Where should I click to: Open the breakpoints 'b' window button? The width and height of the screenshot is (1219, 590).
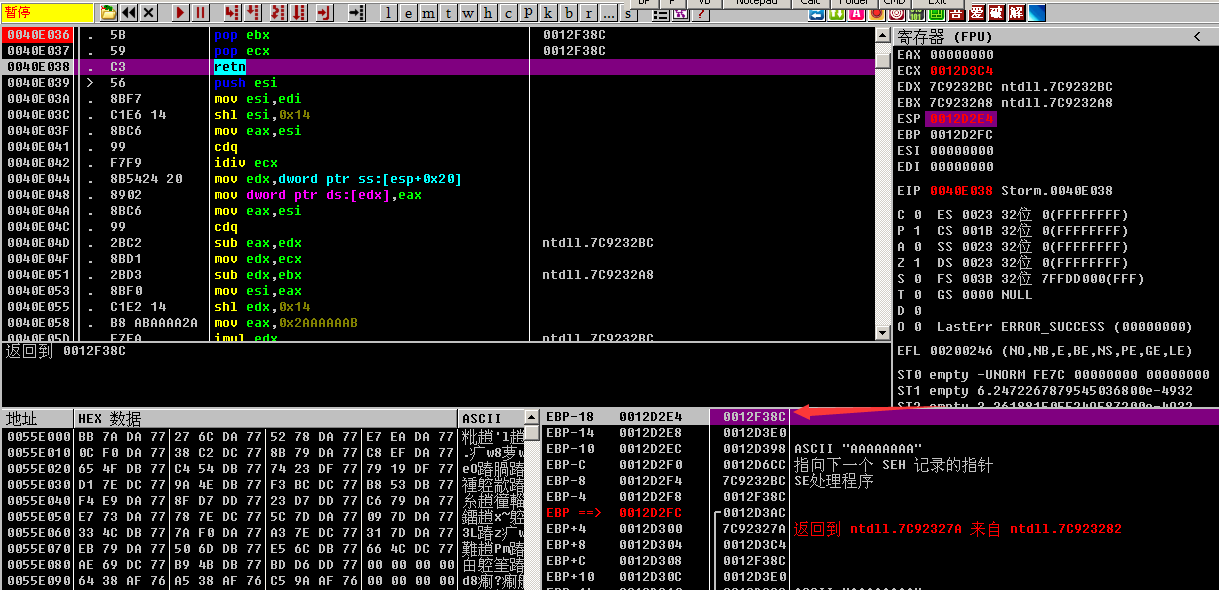pyautogui.click(x=569, y=13)
